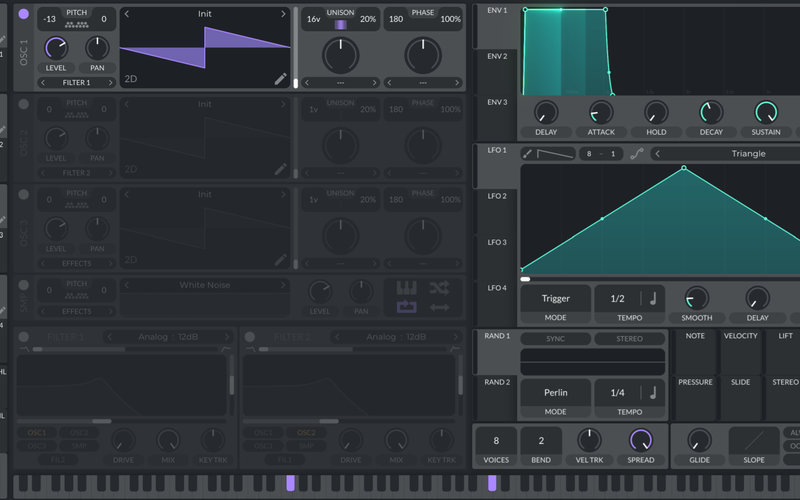Click the sampler bounce arrows icon

coord(439,307)
